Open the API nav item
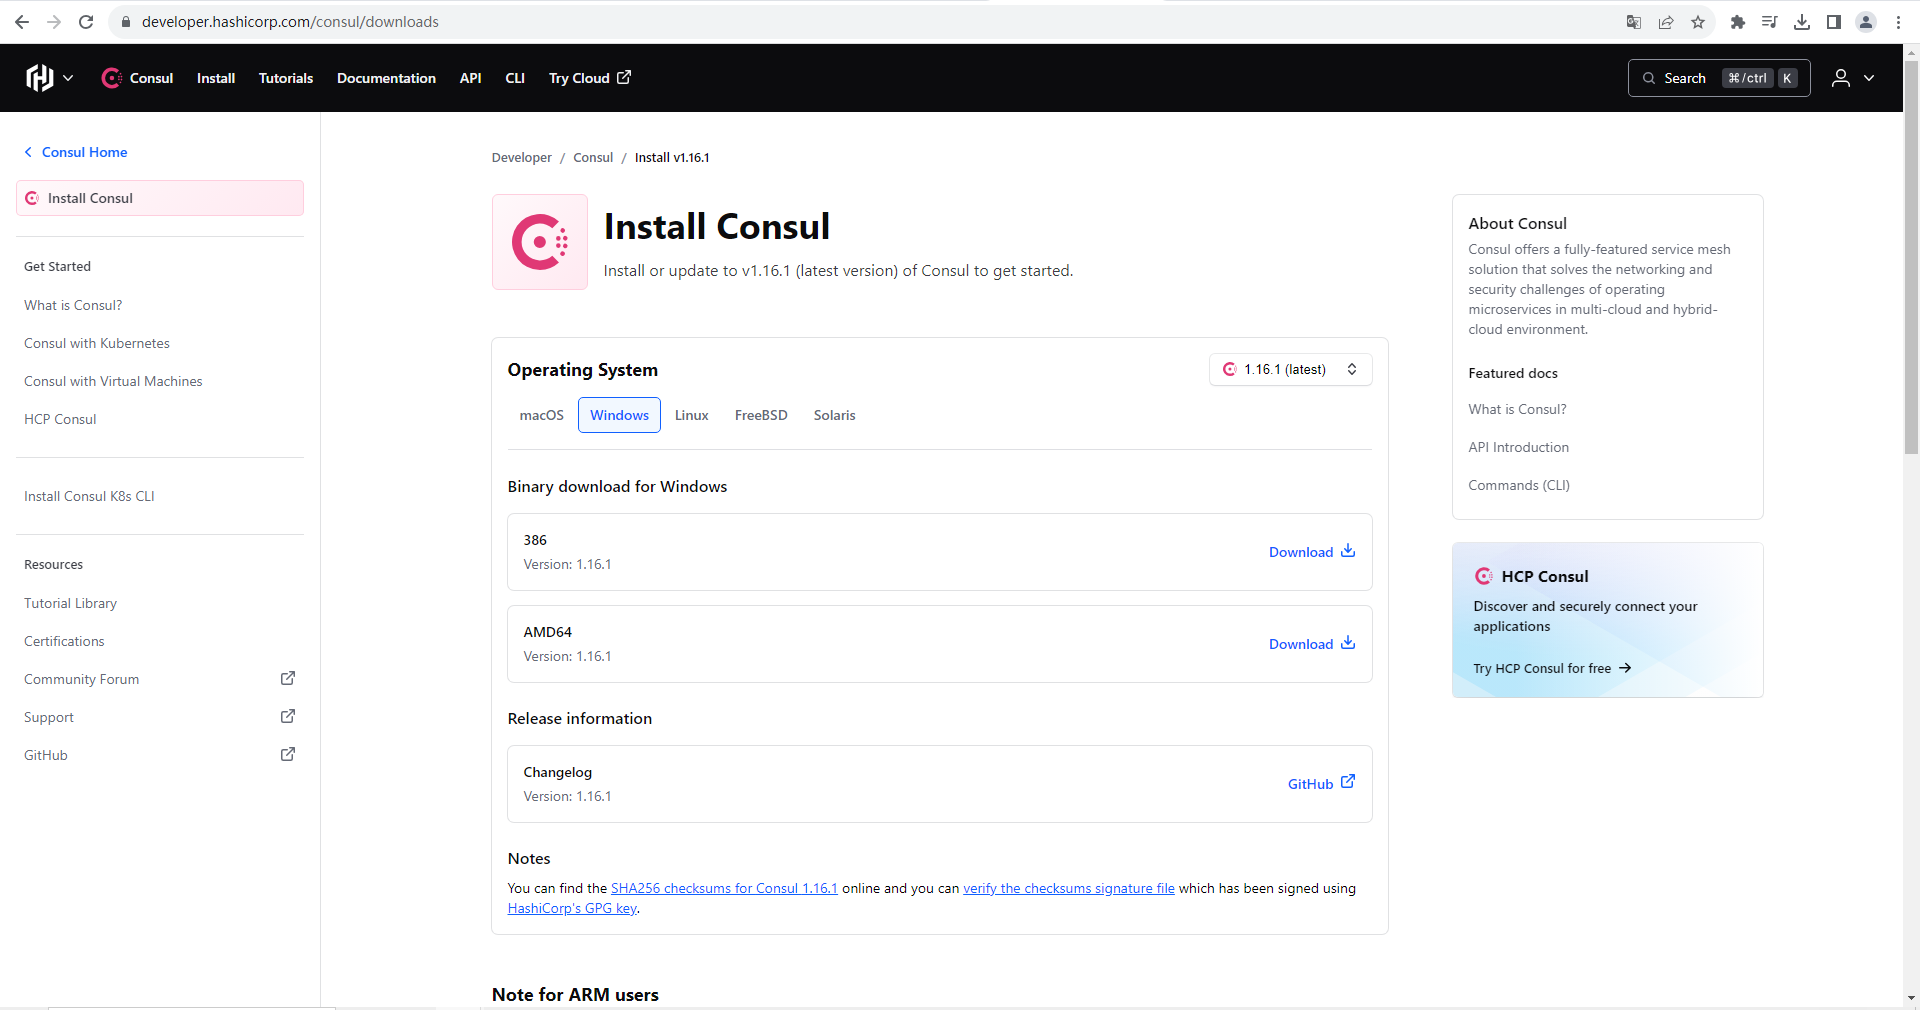Image resolution: width=1920 pixels, height=1010 pixels. tap(470, 78)
